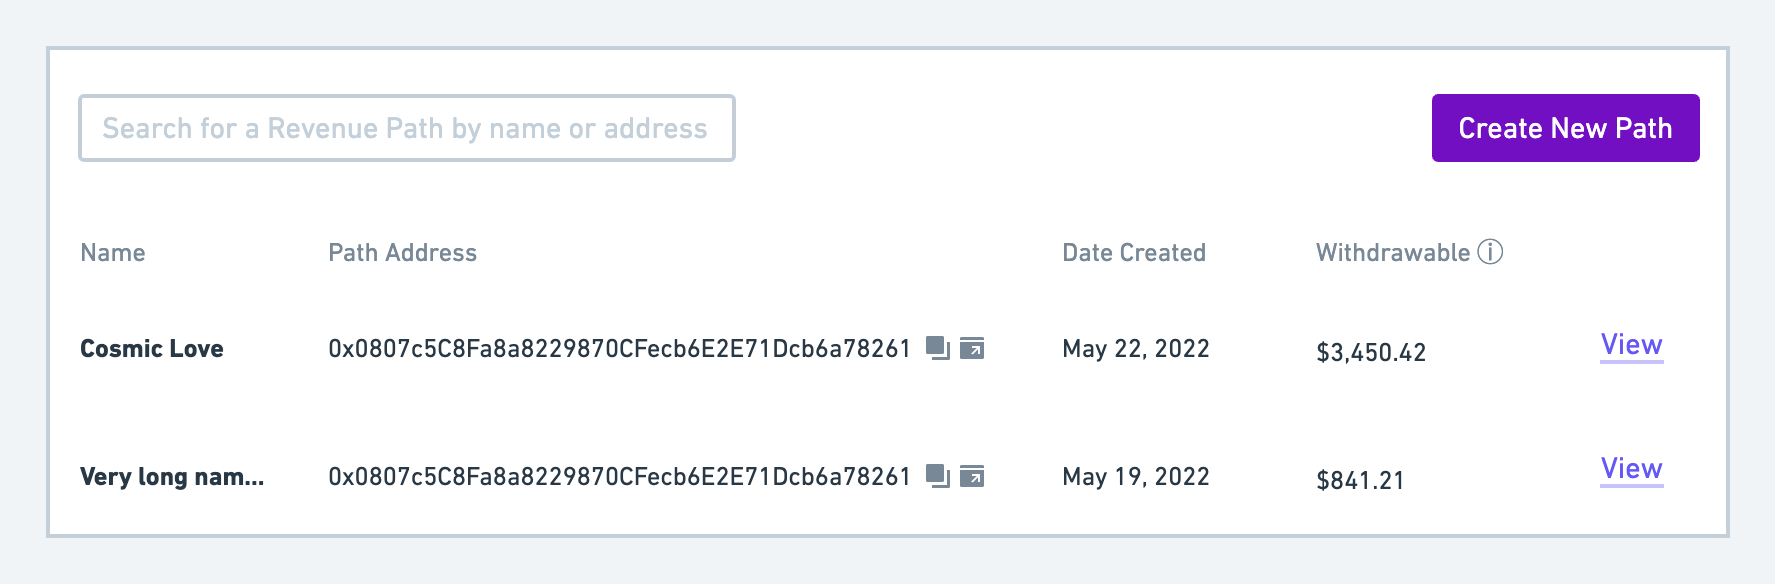
Task: Click the Cosmic Love address text
Action: point(620,349)
